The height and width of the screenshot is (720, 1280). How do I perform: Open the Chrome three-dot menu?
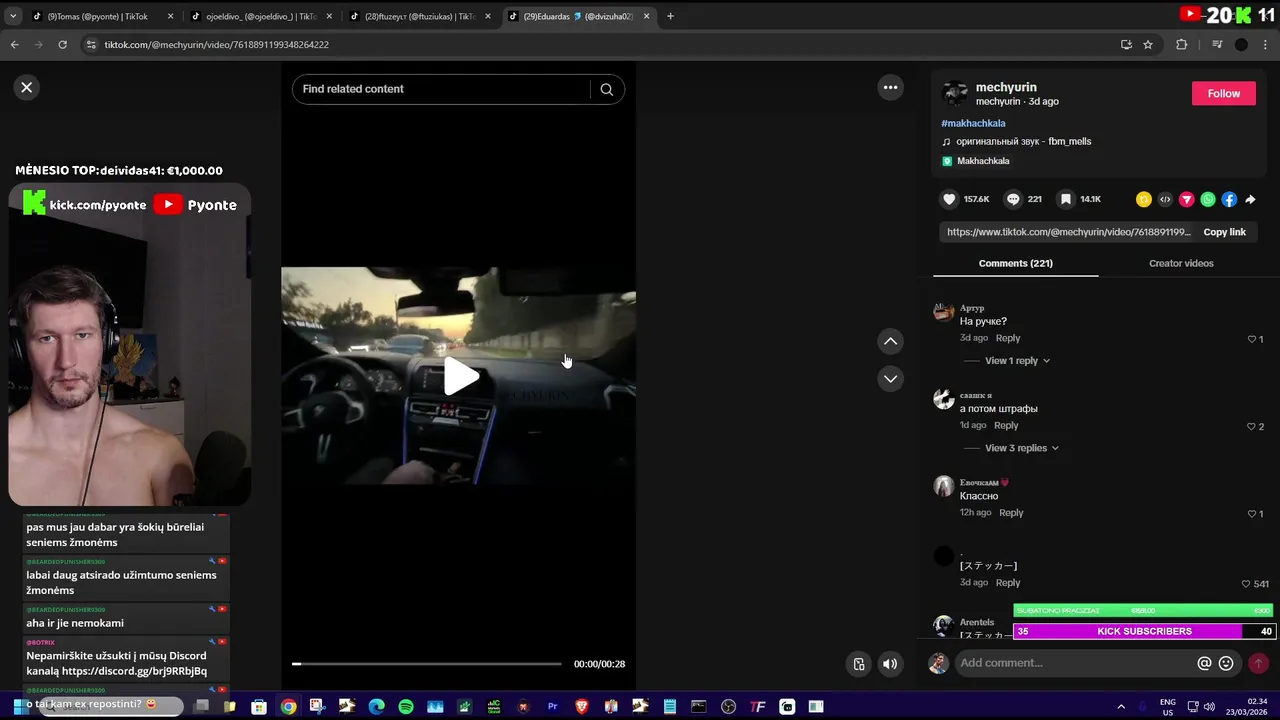1266,44
